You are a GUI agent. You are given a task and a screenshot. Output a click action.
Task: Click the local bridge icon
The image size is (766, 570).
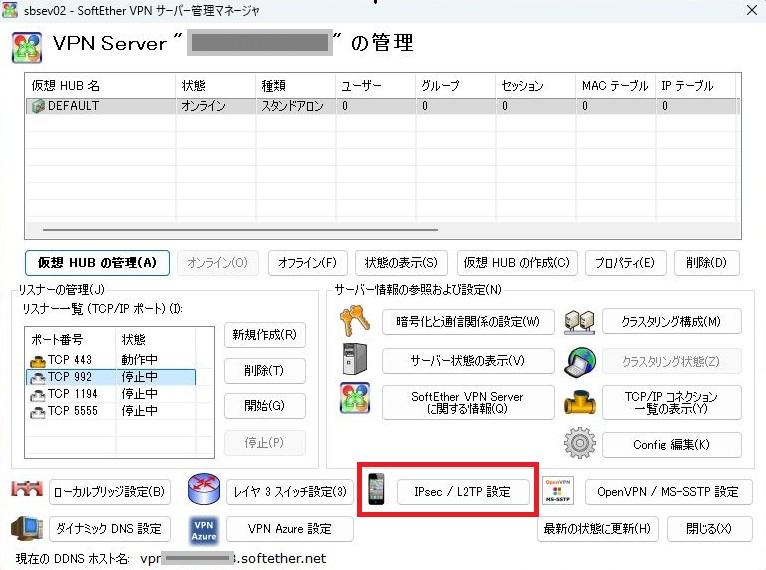coord(27,488)
